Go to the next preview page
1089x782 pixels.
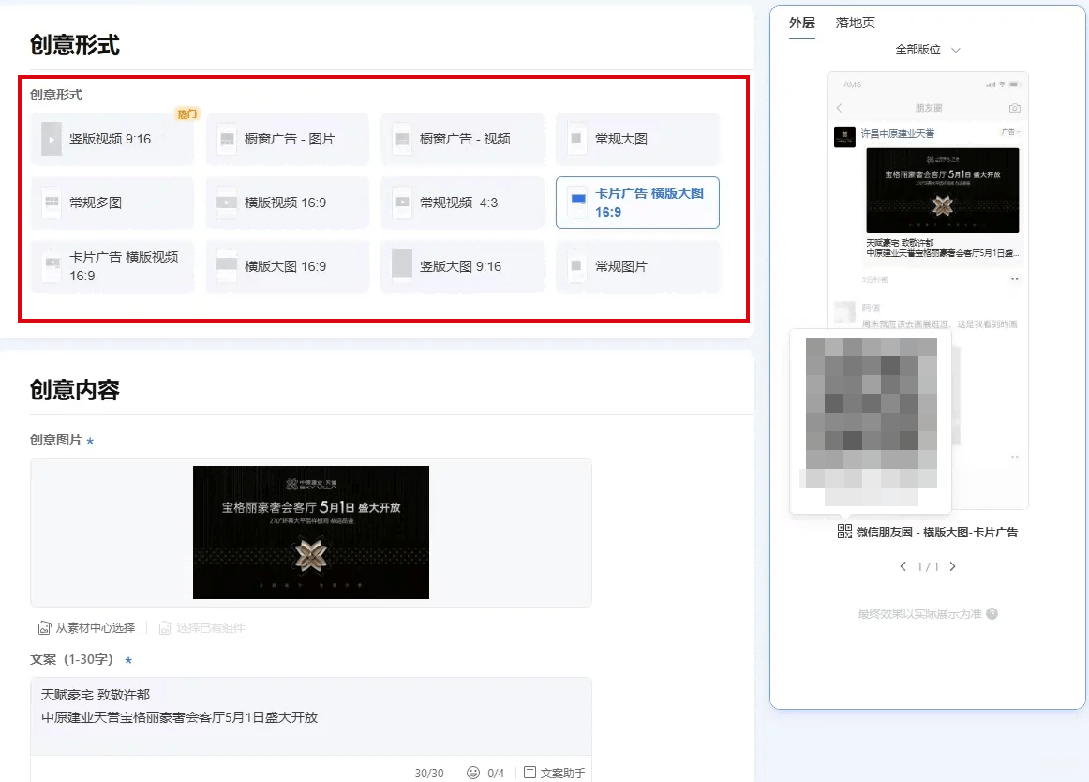(953, 567)
